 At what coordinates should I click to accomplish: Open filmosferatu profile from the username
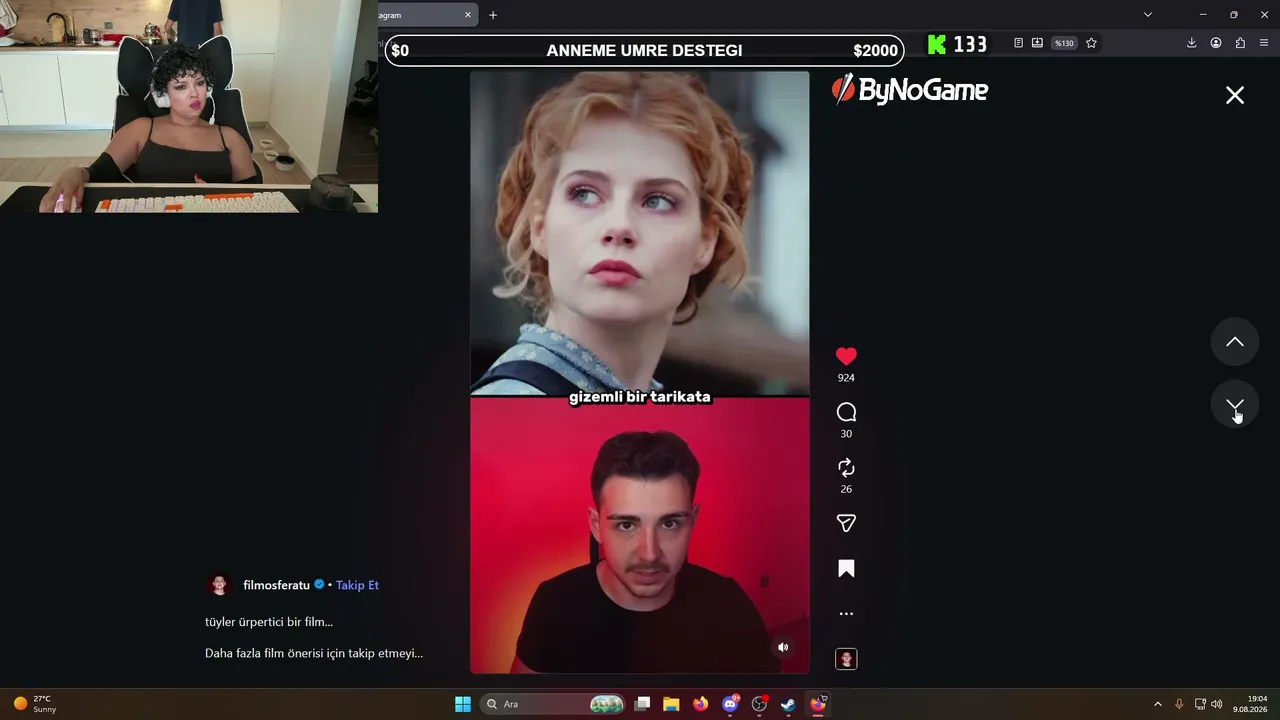pyautogui.click(x=276, y=585)
